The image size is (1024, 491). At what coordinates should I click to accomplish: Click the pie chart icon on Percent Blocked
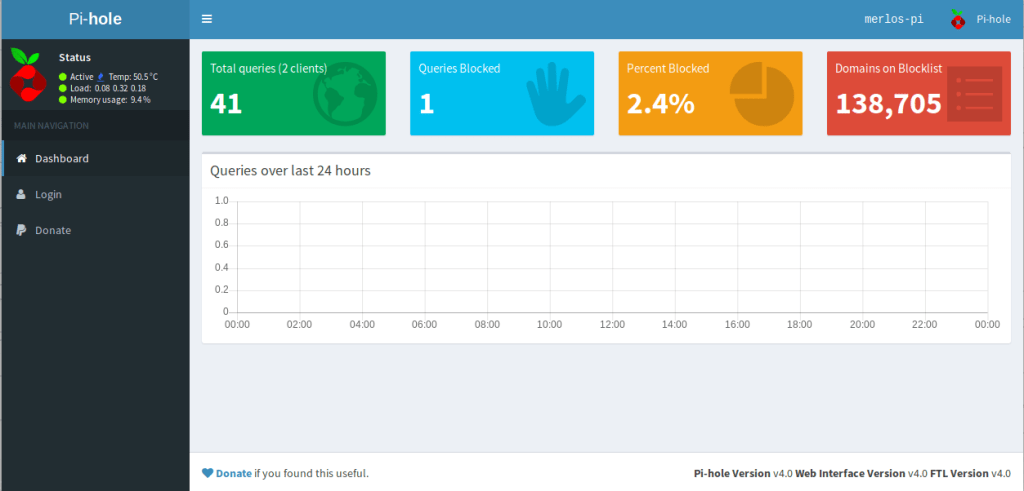pos(761,93)
